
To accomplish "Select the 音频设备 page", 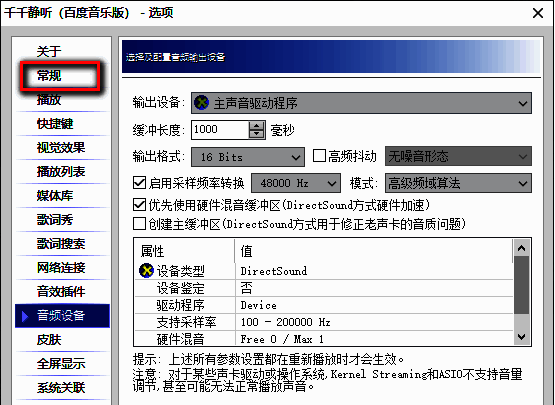I will 62,316.
